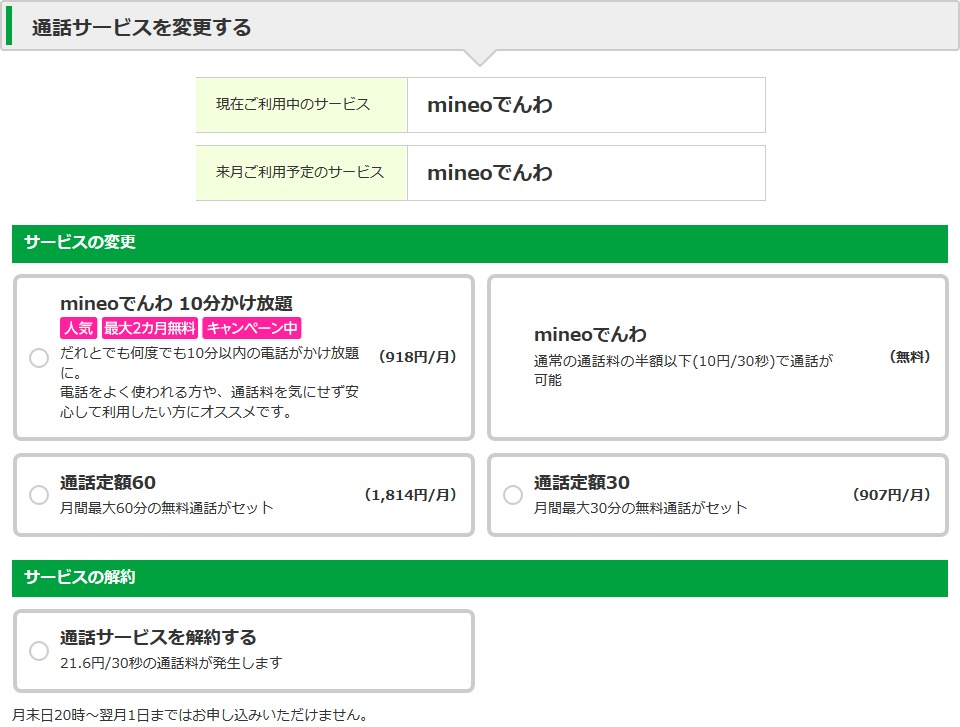Click the 通話サービスを変更する page heading
960x727 pixels.
[141, 27]
